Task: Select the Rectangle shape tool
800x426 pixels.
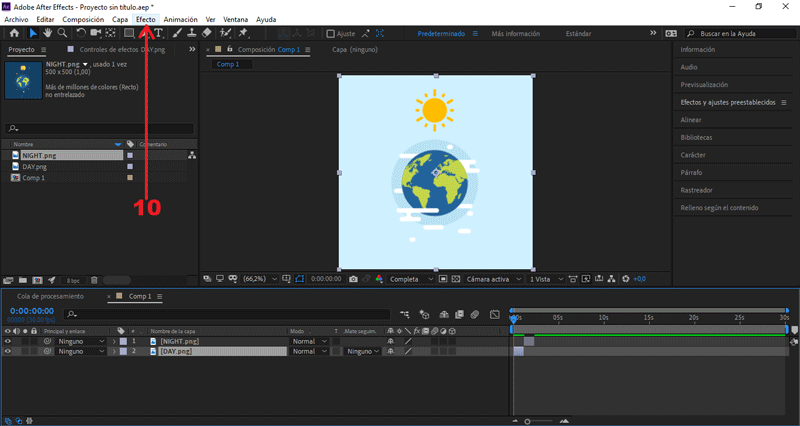Action: 129,33
